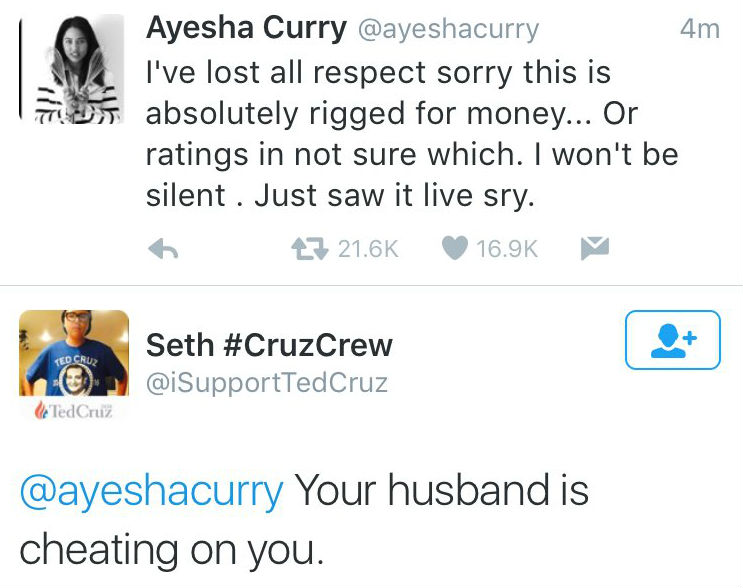Click the 4m timestamp
743x588 pixels.
[699, 29]
